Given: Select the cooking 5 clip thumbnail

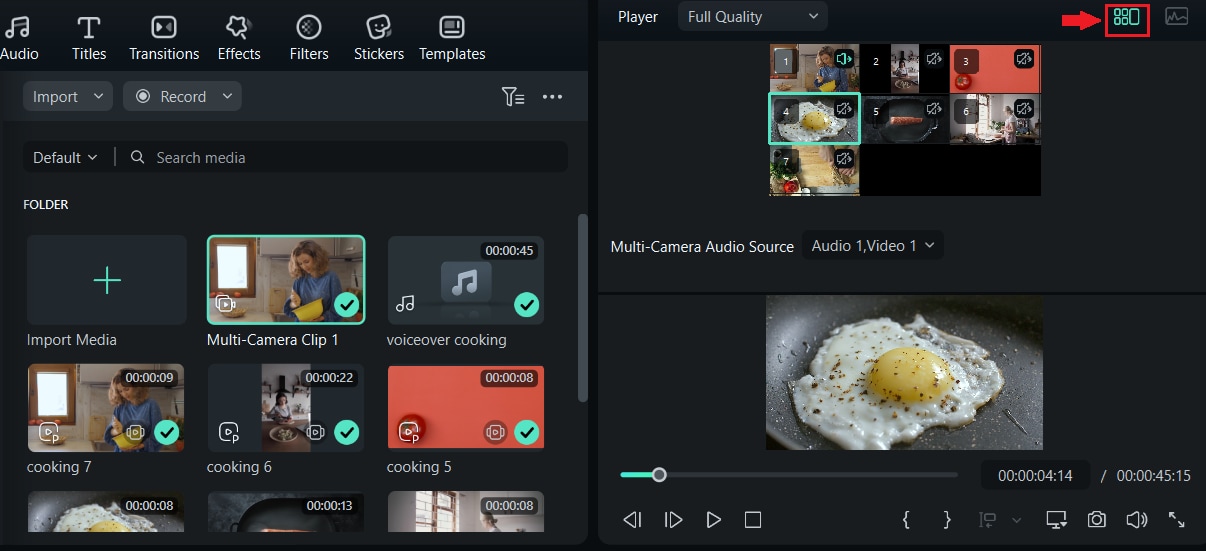Looking at the screenshot, I should coord(466,407).
